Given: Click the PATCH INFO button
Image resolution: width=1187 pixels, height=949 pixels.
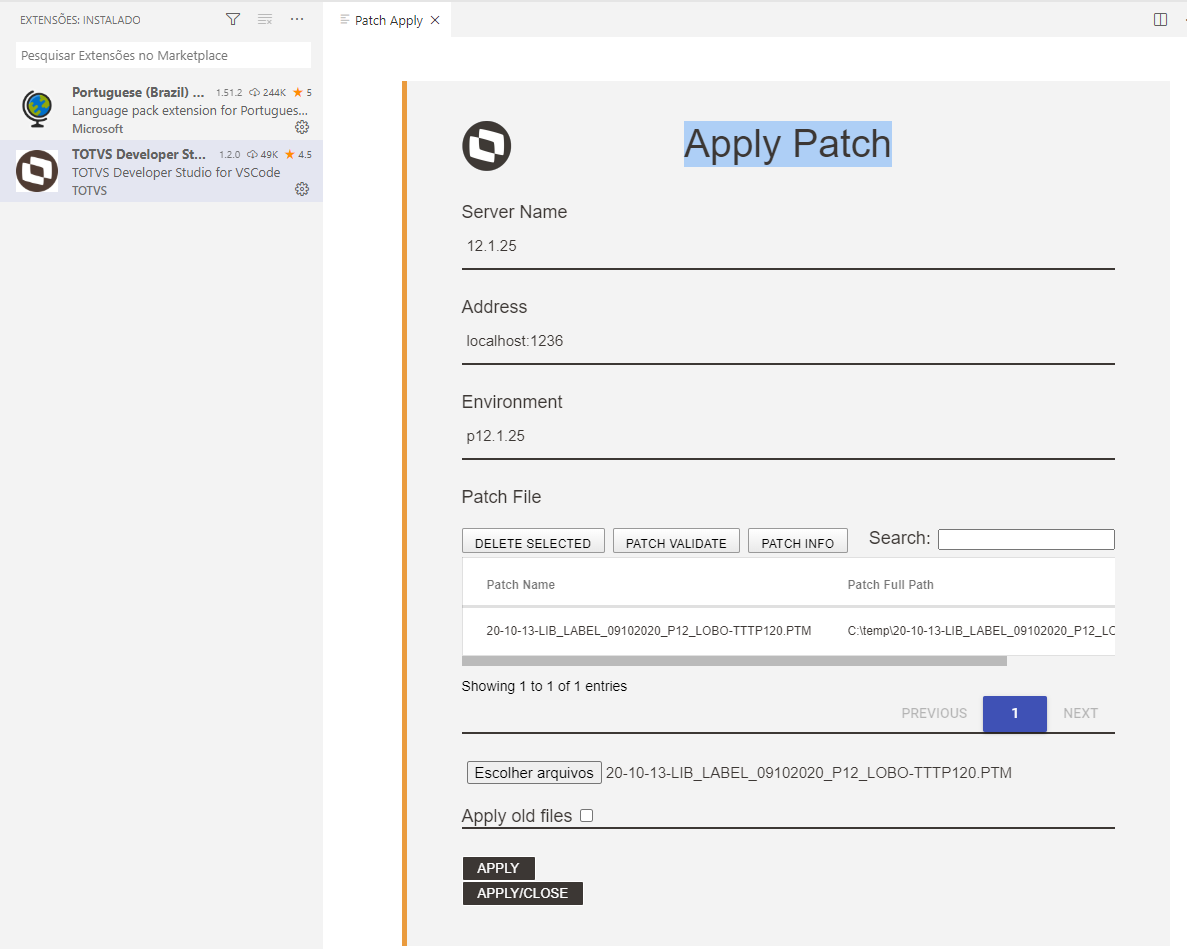Looking at the screenshot, I should click(x=798, y=542).
